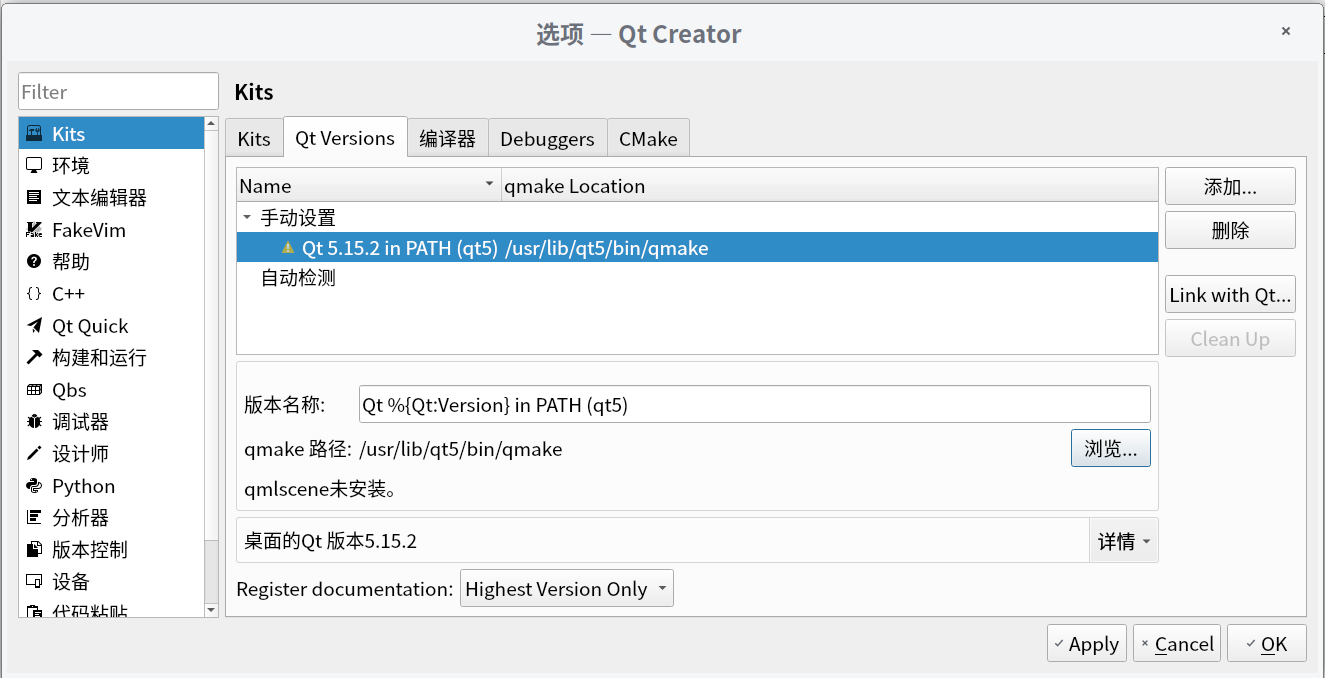The image size is (1325, 678).
Task: Collapse the 手动设置 tree group
Action: [247, 217]
